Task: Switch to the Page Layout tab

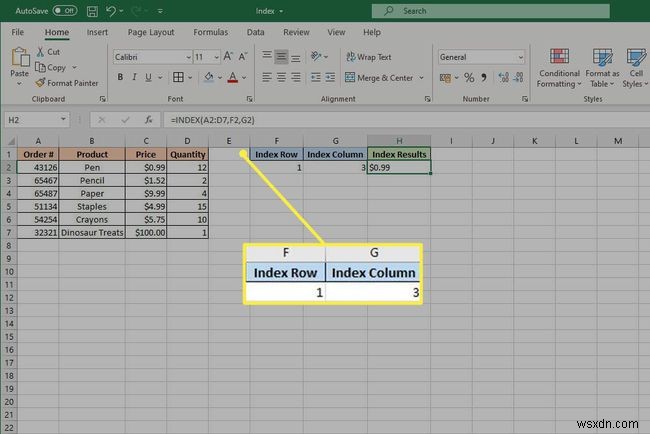Action: pos(151,32)
